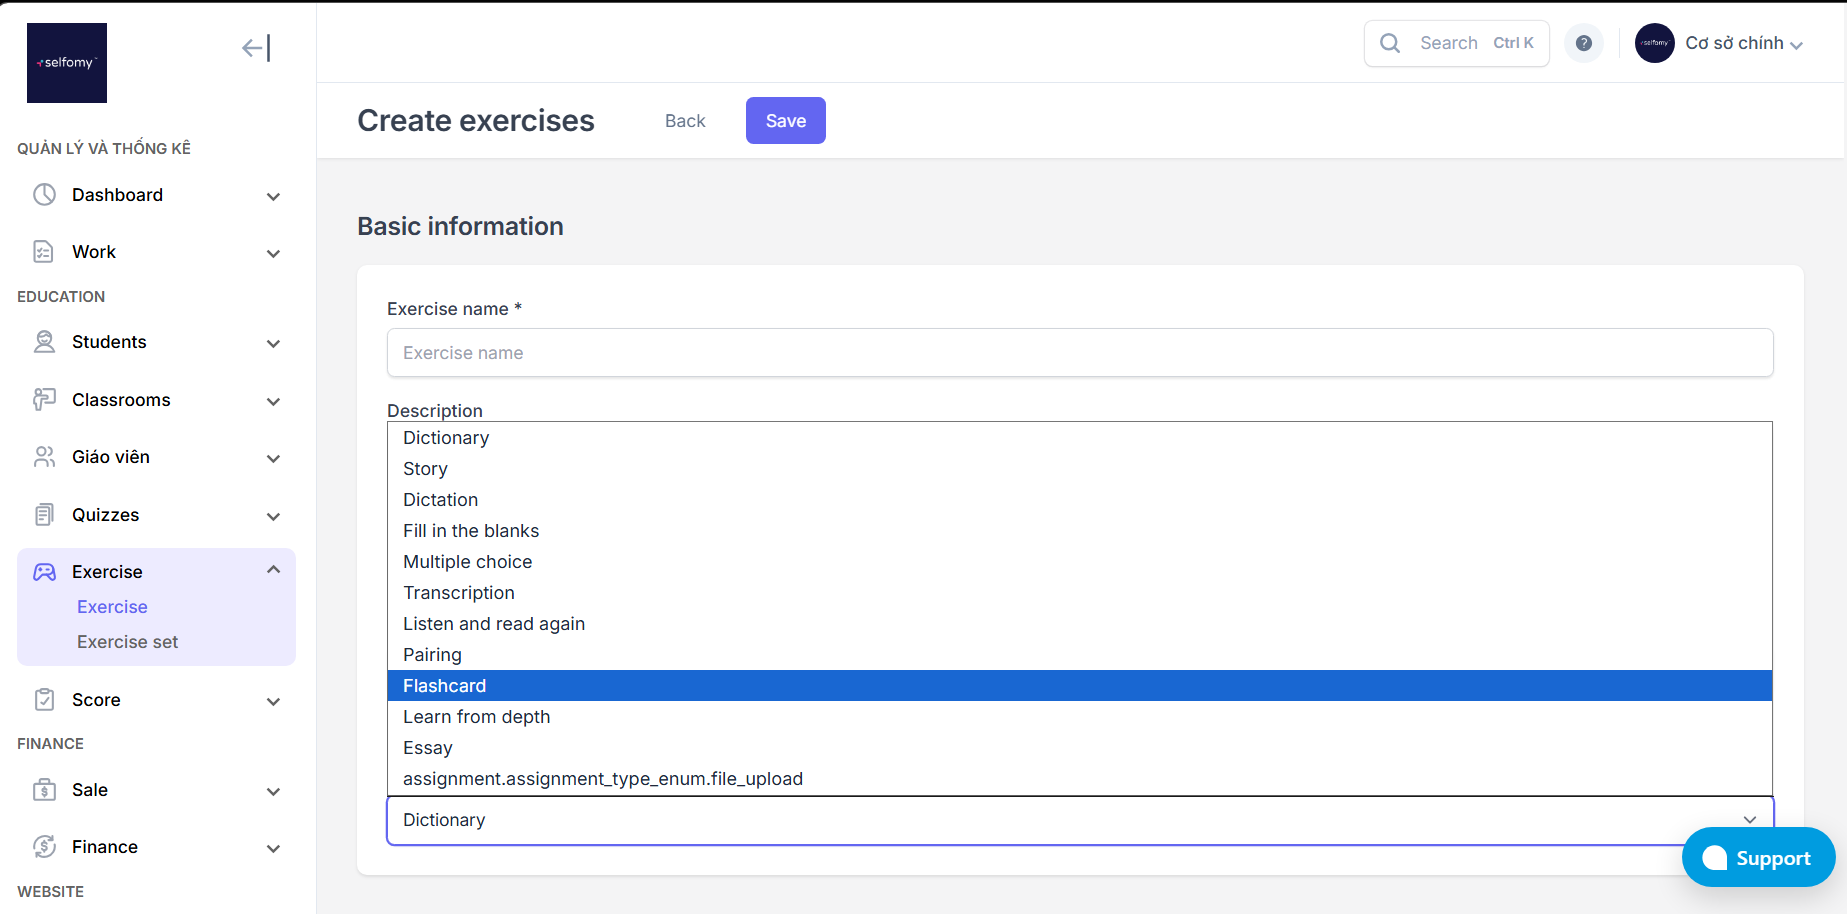
Task: Choose Multiple choice exercise type
Action: click(468, 562)
